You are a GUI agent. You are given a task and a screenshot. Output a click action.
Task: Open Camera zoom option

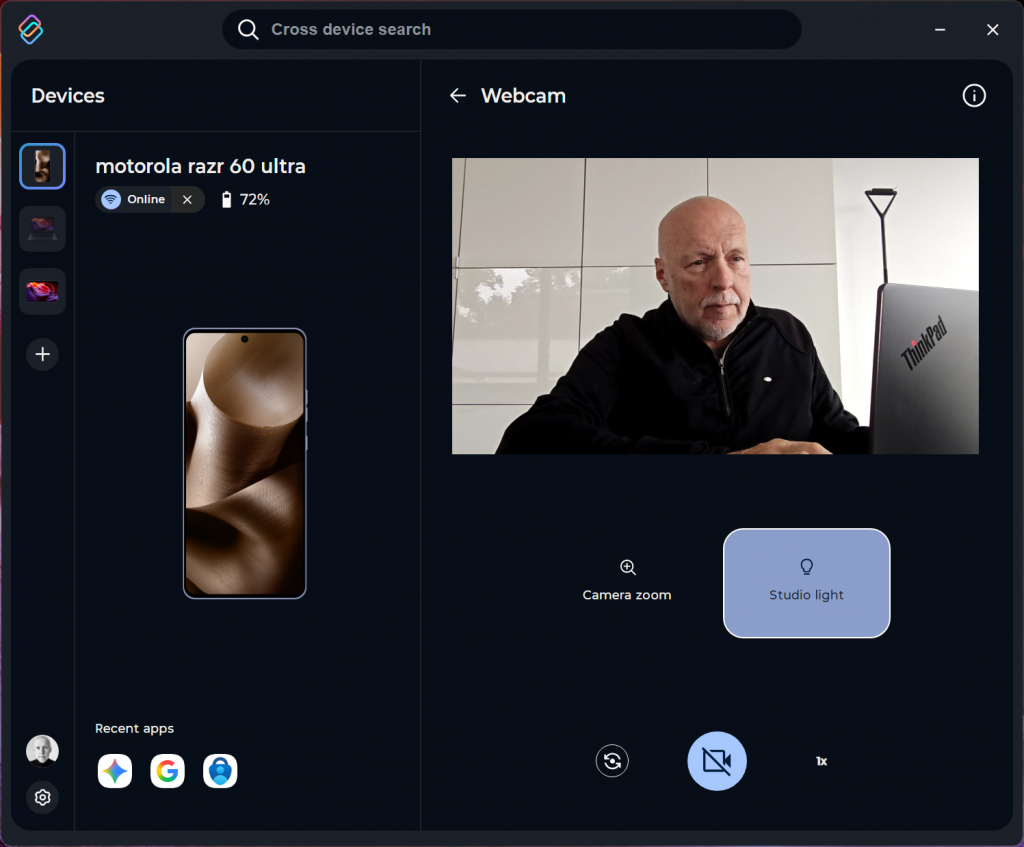pyautogui.click(x=627, y=581)
